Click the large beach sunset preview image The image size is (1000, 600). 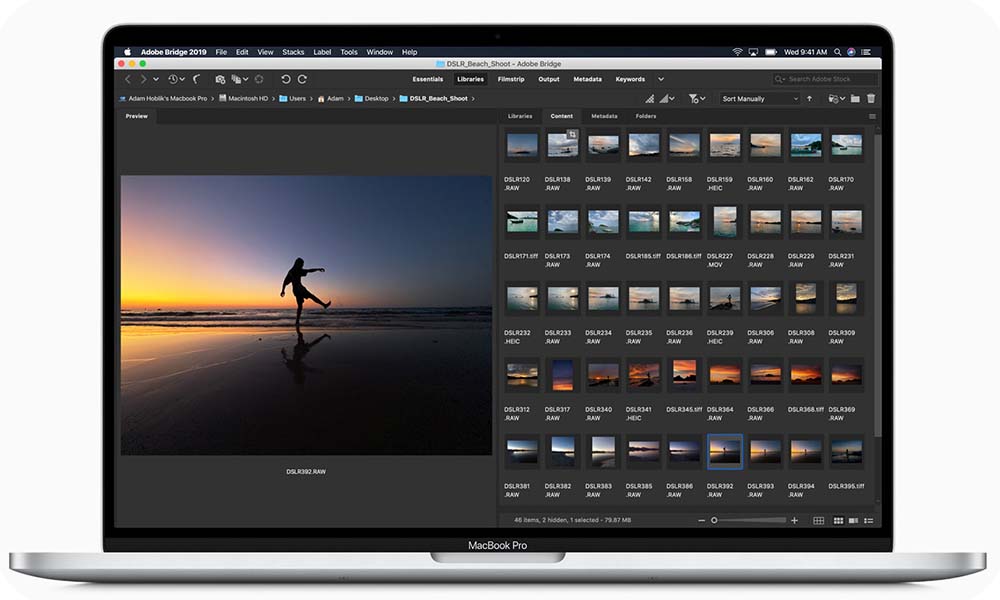pos(306,315)
